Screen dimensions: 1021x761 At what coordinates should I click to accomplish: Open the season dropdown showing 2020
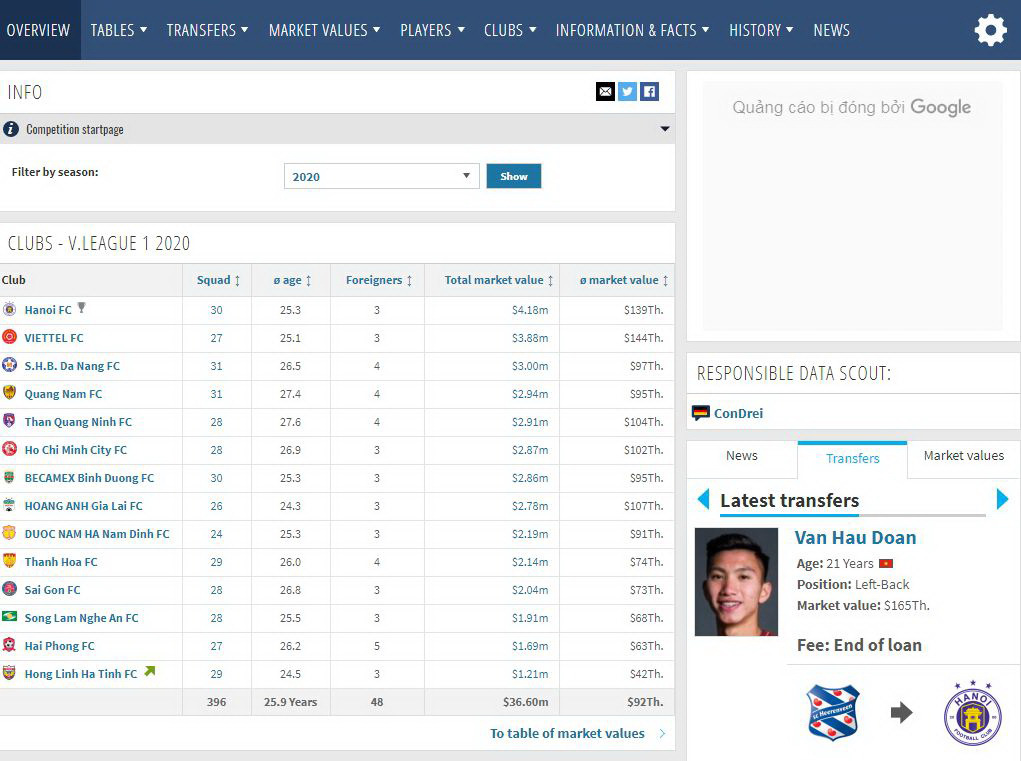coord(380,175)
